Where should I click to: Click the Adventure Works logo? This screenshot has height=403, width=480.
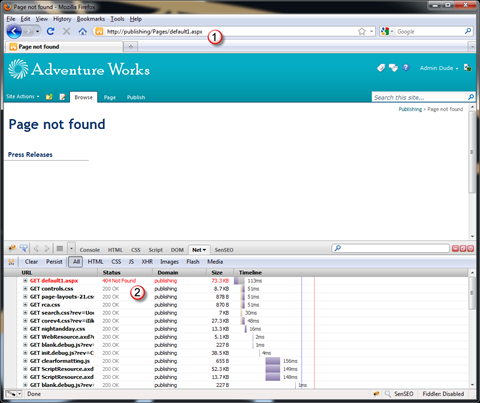pos(79,69)
